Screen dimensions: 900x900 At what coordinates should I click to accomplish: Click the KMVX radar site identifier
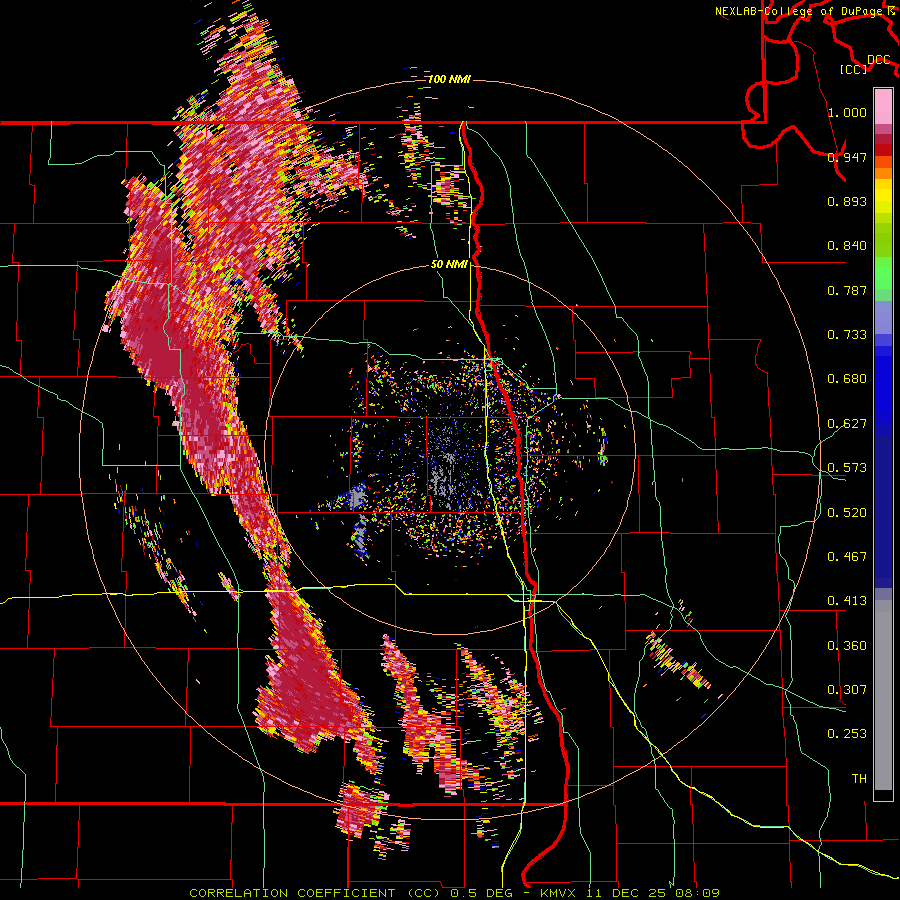(x=558, y=893)
